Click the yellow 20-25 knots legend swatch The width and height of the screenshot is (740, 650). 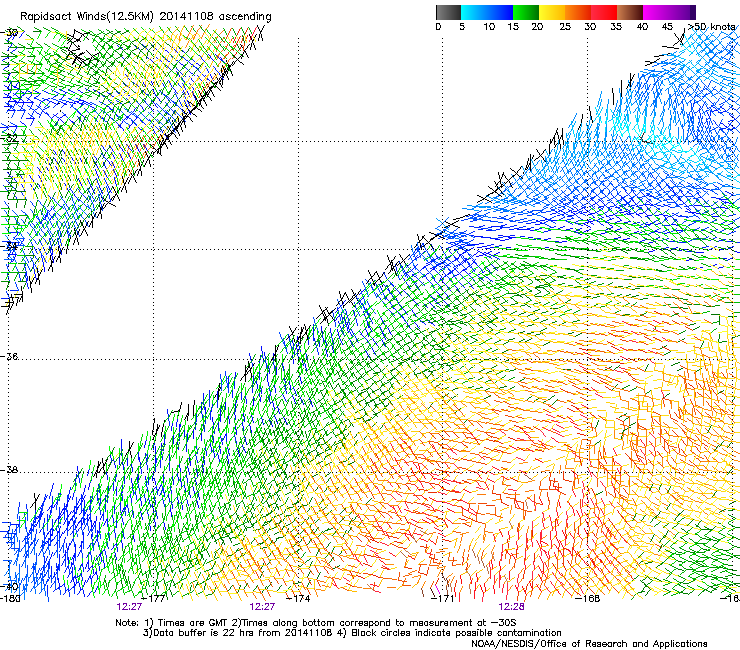(552, 12)
